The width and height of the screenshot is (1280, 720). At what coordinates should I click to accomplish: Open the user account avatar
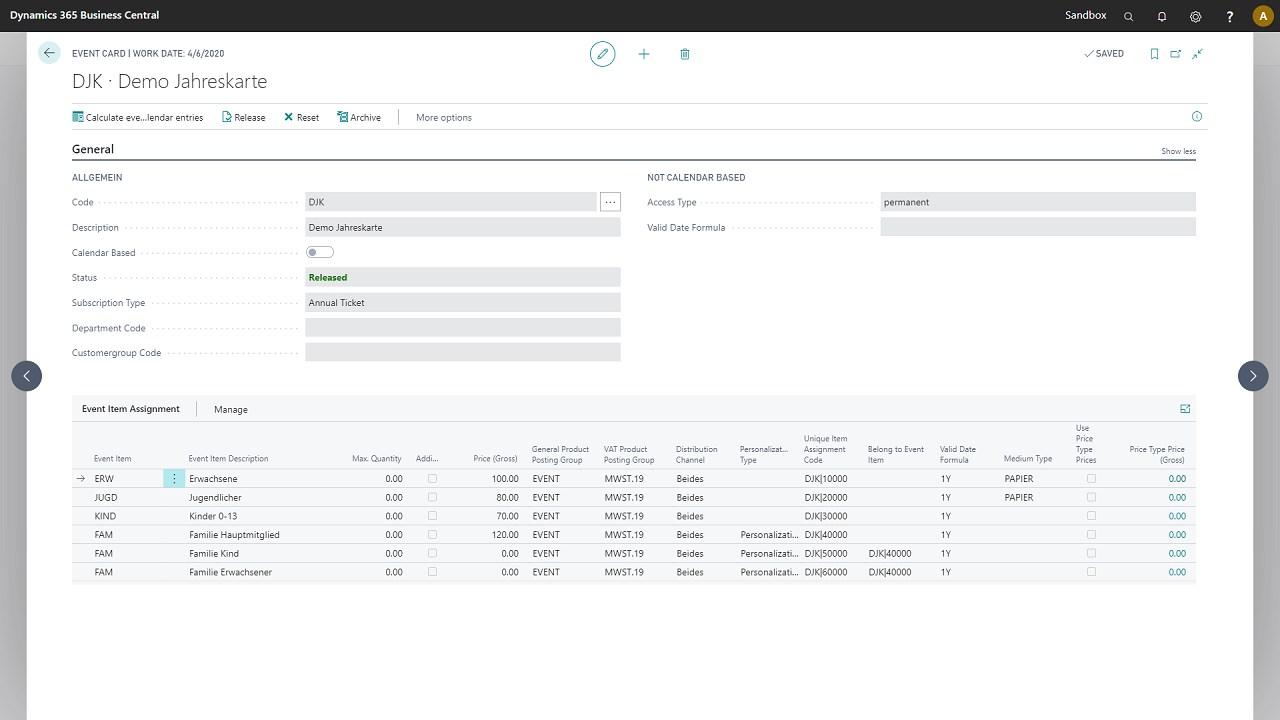(1262, 16)
